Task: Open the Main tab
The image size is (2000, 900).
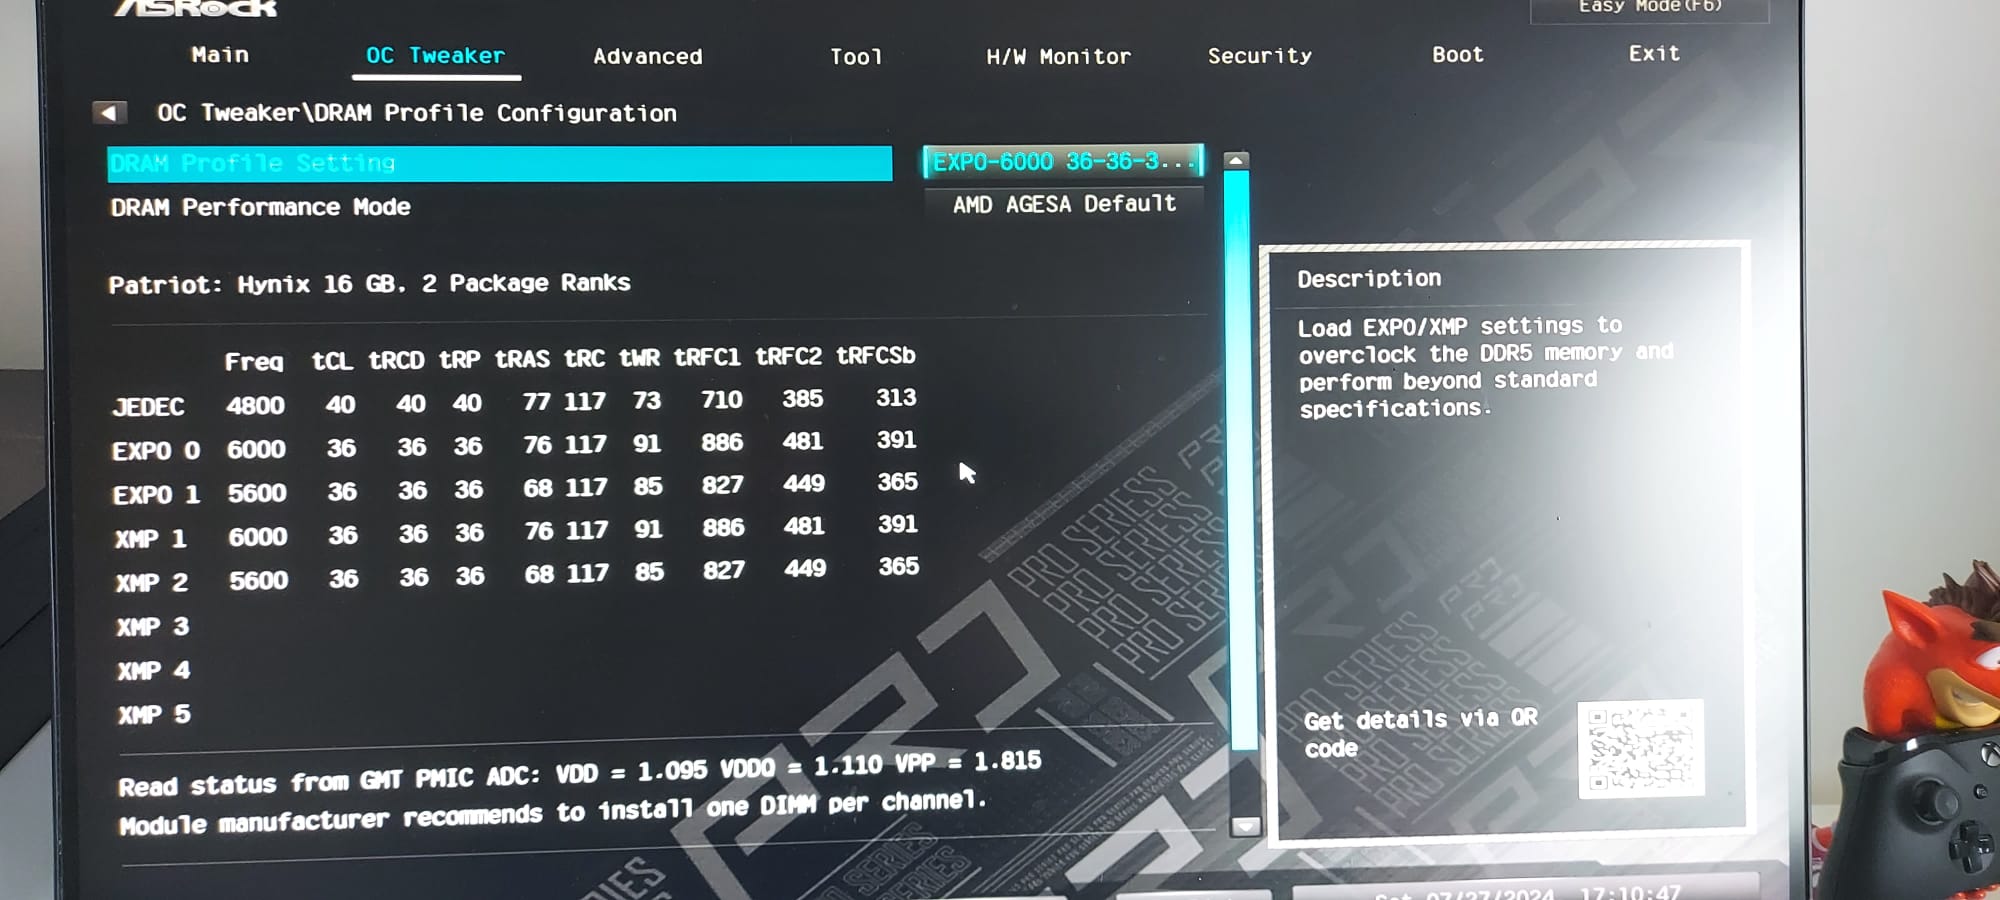Action: 220,55
